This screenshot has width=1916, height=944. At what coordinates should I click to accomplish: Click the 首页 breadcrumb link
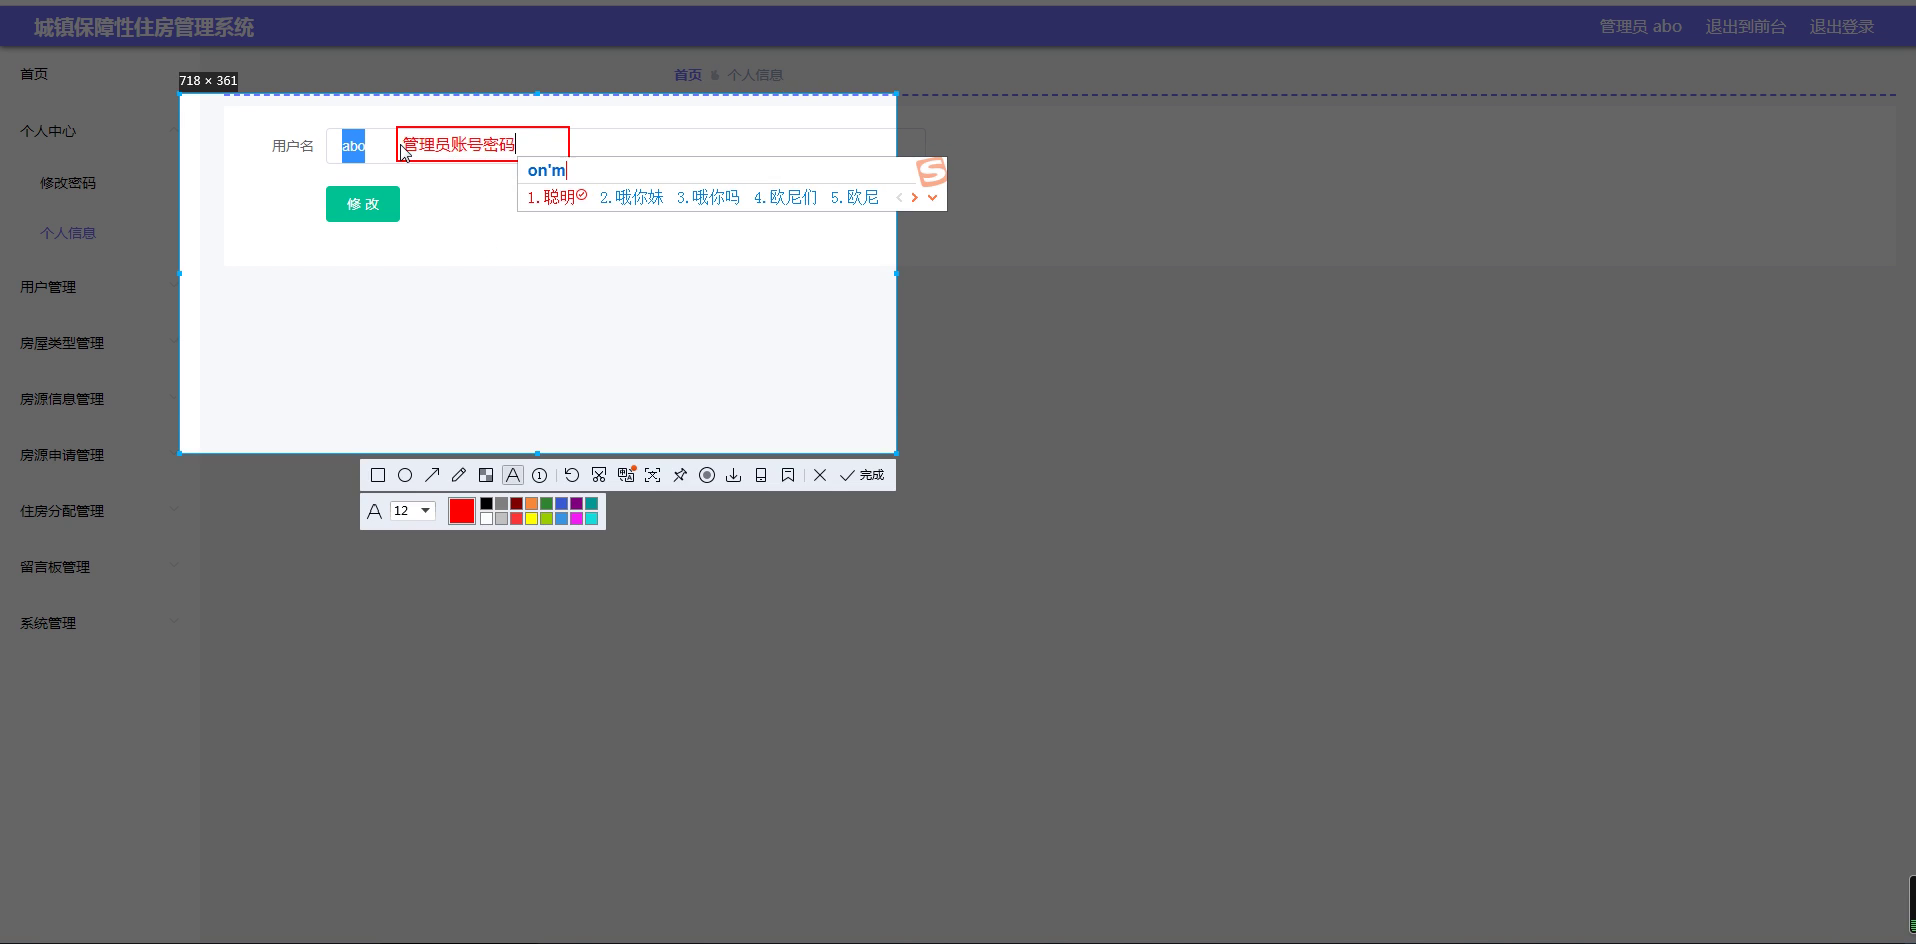(688, 75)
